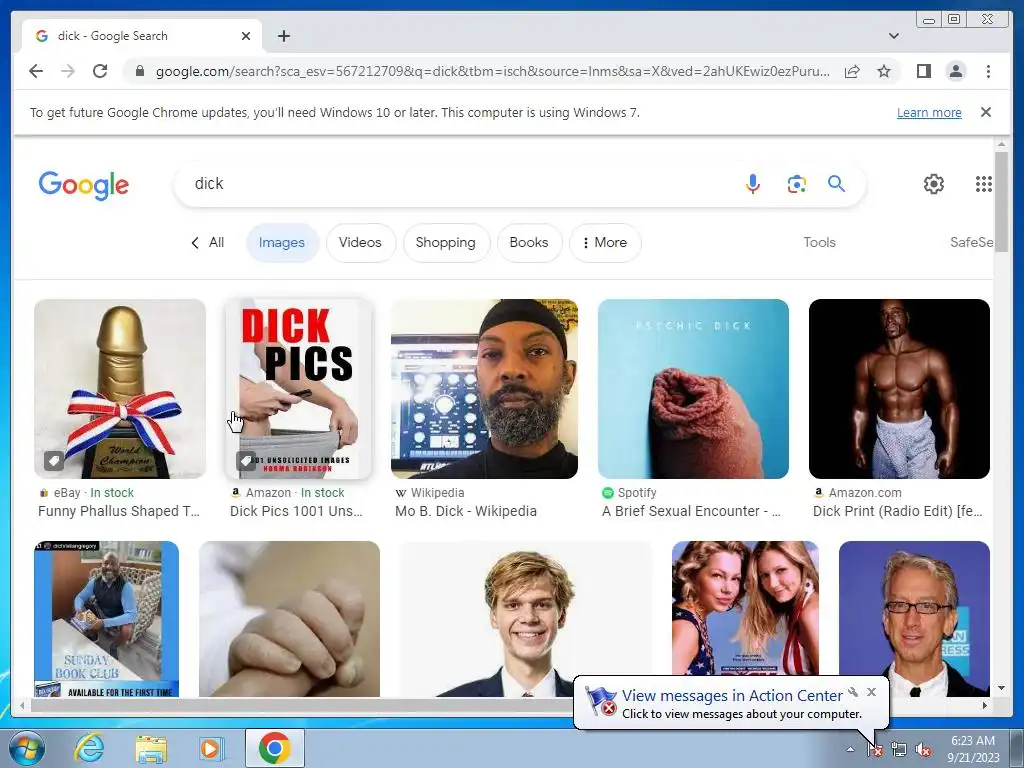Share this page icon in address bar

[852, 71]
